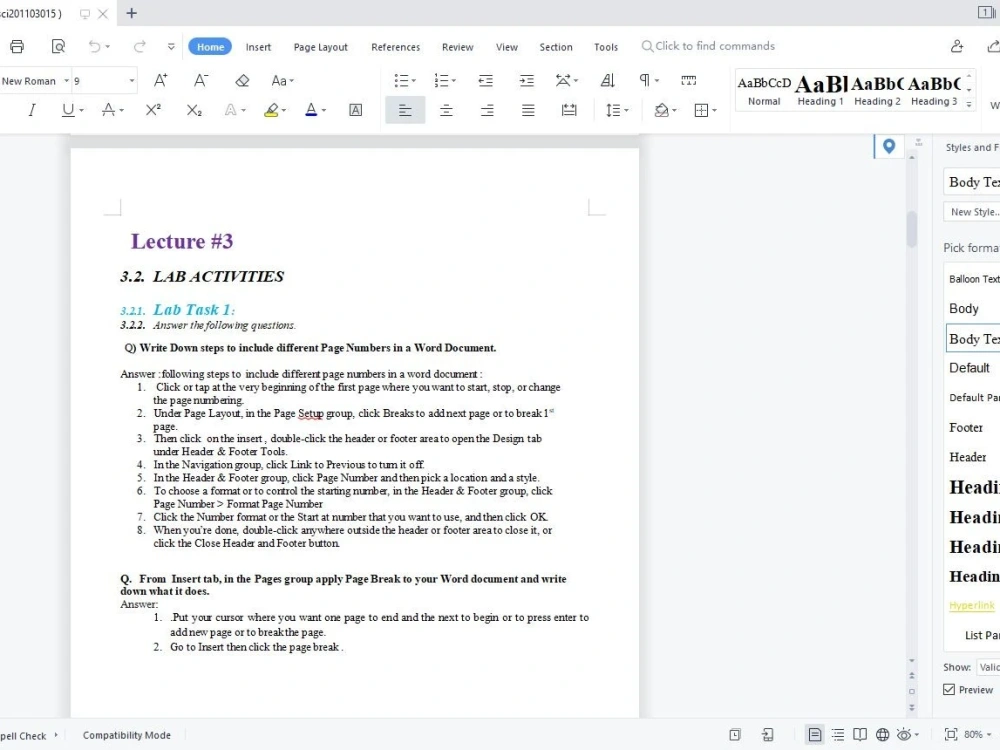Click the Sort icon
Screen dimensions: 1000x750
(608, 80)
